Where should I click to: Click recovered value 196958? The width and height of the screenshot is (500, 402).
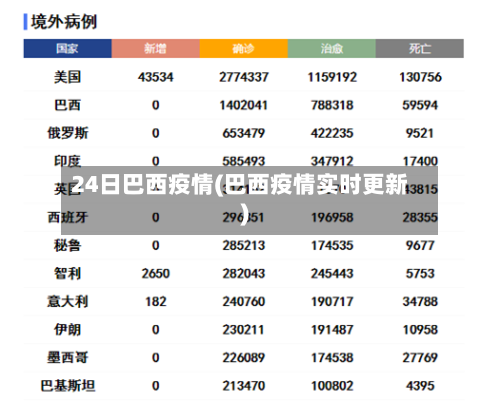point(332,218)
